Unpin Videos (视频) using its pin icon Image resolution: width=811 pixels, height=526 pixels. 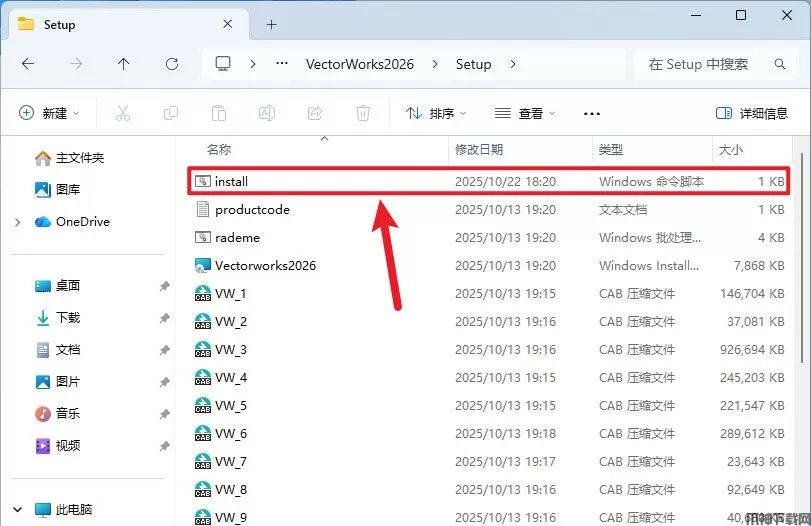164,446
